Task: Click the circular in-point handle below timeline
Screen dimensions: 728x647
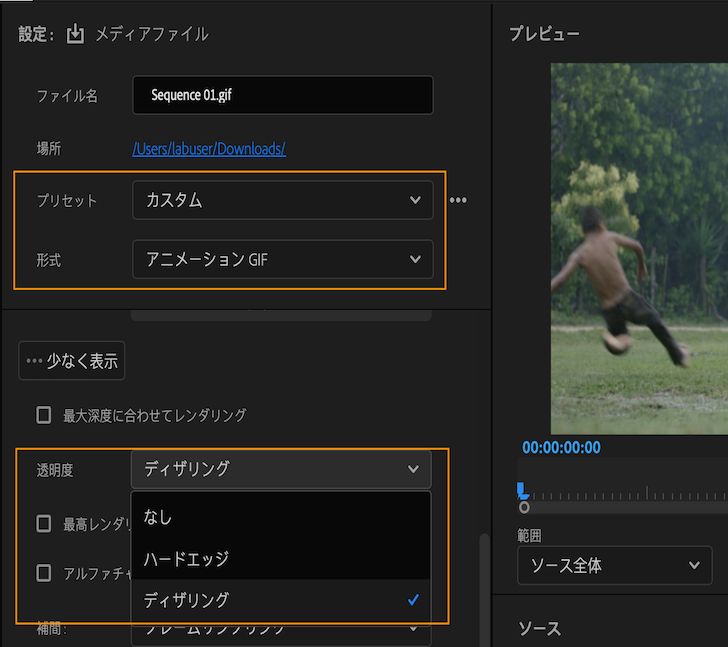Action: click(x=524, y=507)
